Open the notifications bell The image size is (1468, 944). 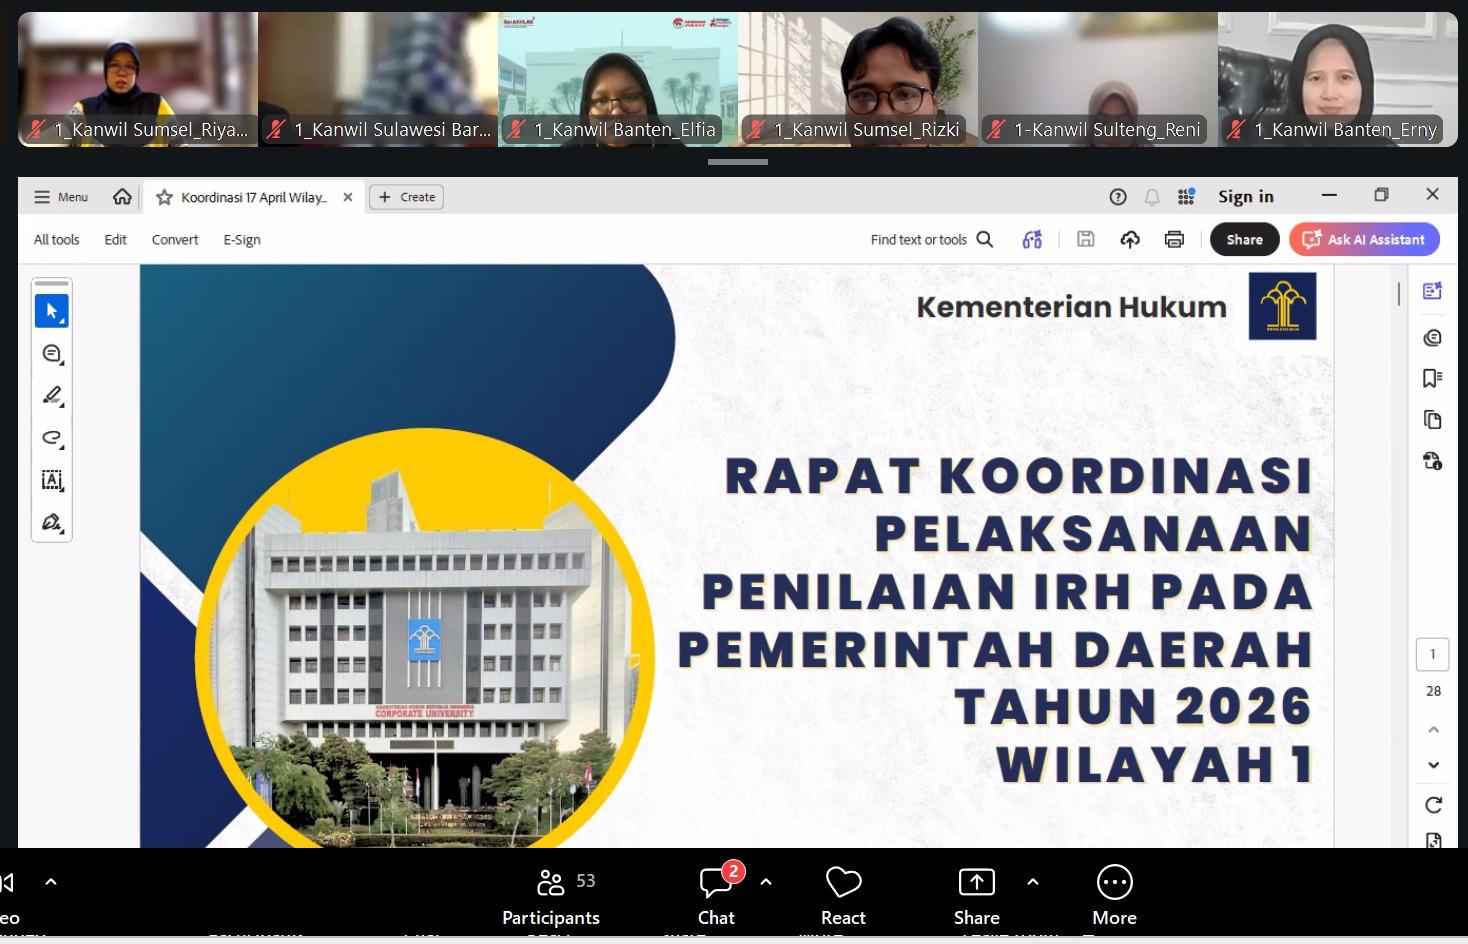pos(1152,197)
